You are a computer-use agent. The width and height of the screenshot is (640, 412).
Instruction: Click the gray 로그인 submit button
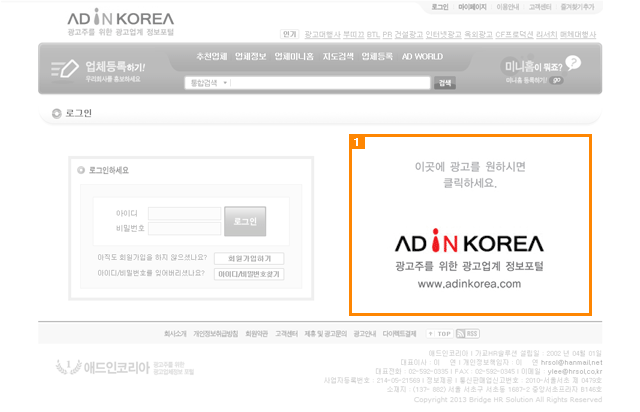(x=245, y=221)
